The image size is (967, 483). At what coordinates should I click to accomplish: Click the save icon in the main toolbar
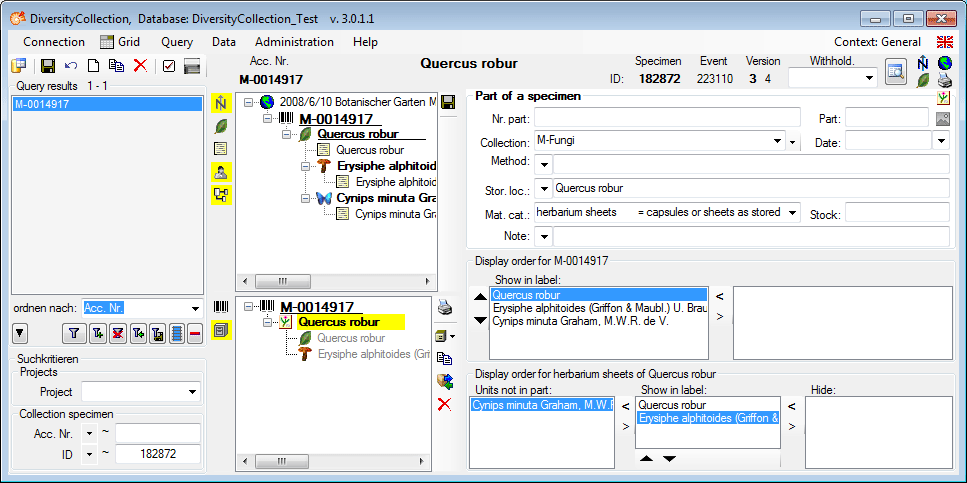click(x=47, y=66)
